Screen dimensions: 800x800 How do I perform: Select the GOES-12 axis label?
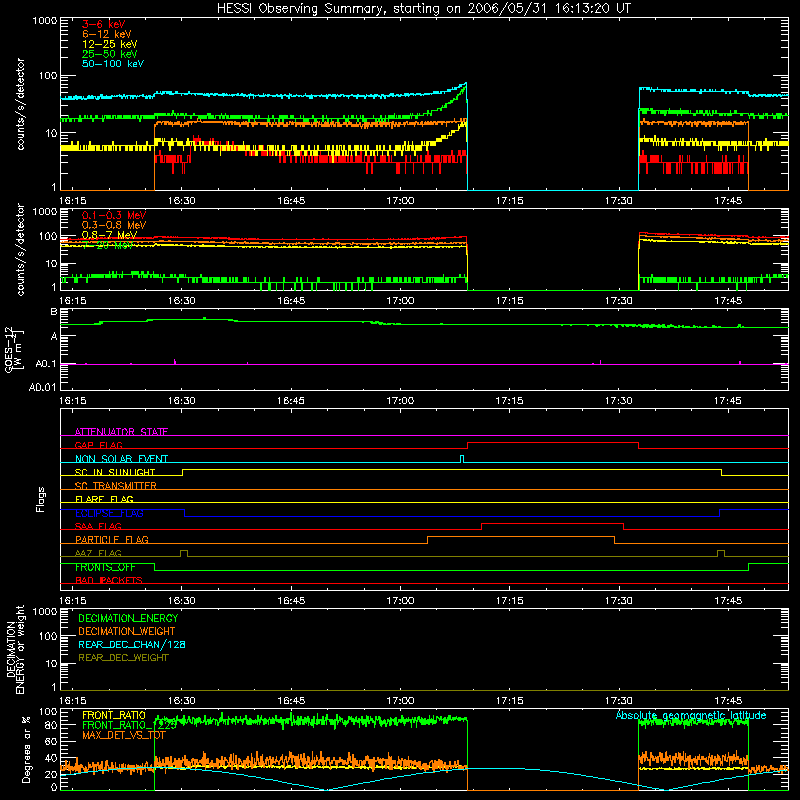click(13, 349)
